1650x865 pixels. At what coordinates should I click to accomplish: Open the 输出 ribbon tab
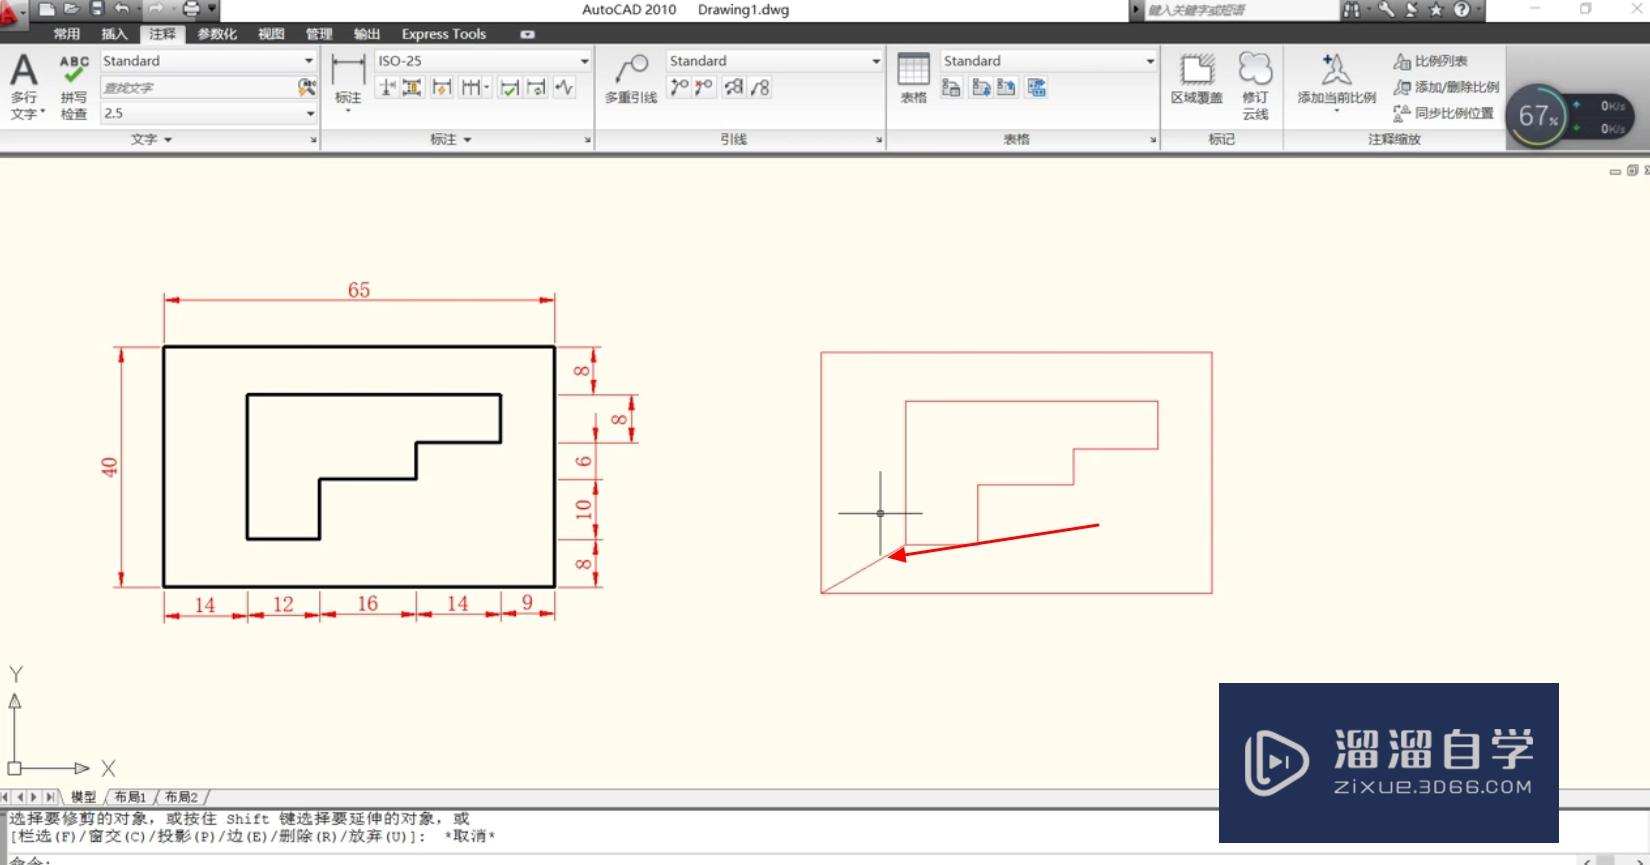[367, 34]
